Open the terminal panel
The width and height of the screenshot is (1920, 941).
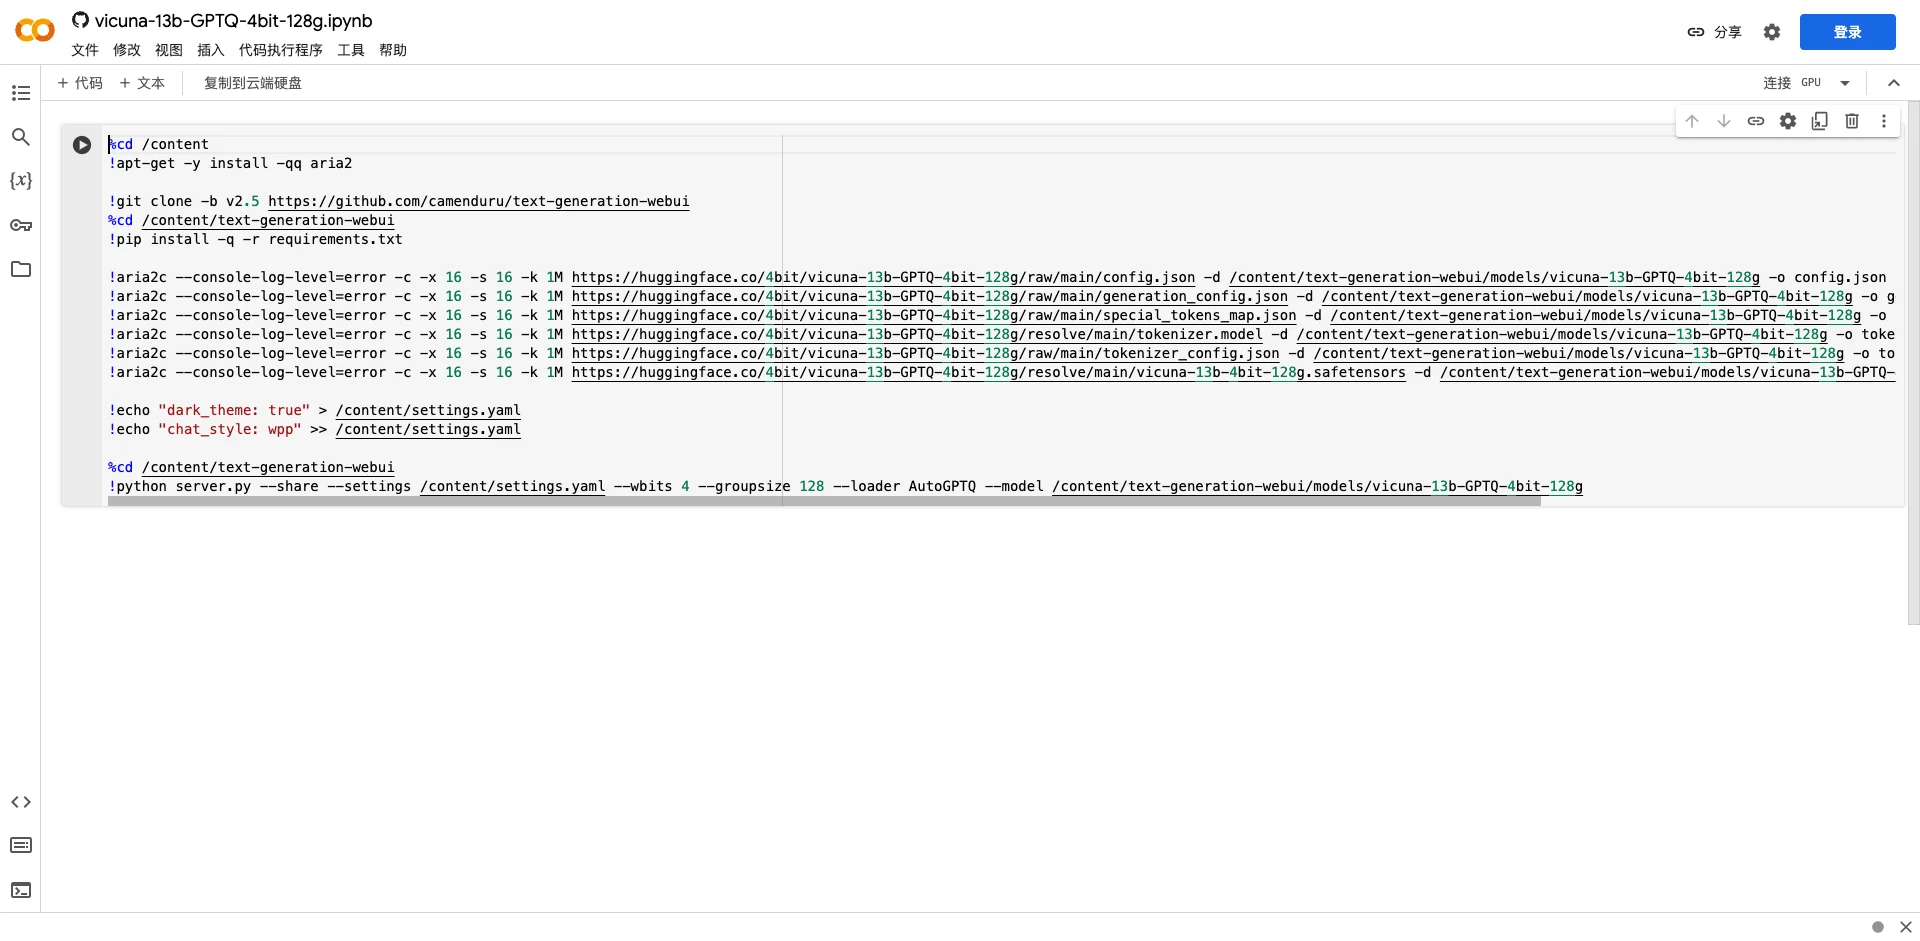tap(21, 890)
